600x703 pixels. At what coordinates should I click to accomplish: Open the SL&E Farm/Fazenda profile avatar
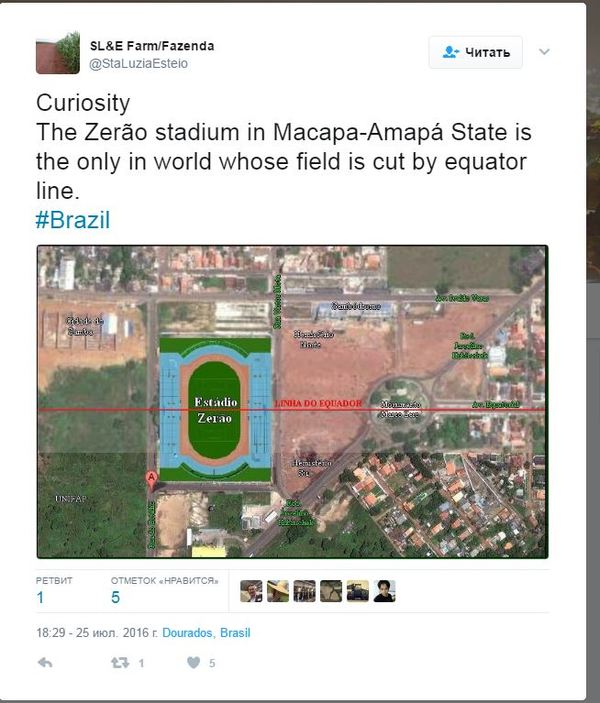[x=57, y=52]
